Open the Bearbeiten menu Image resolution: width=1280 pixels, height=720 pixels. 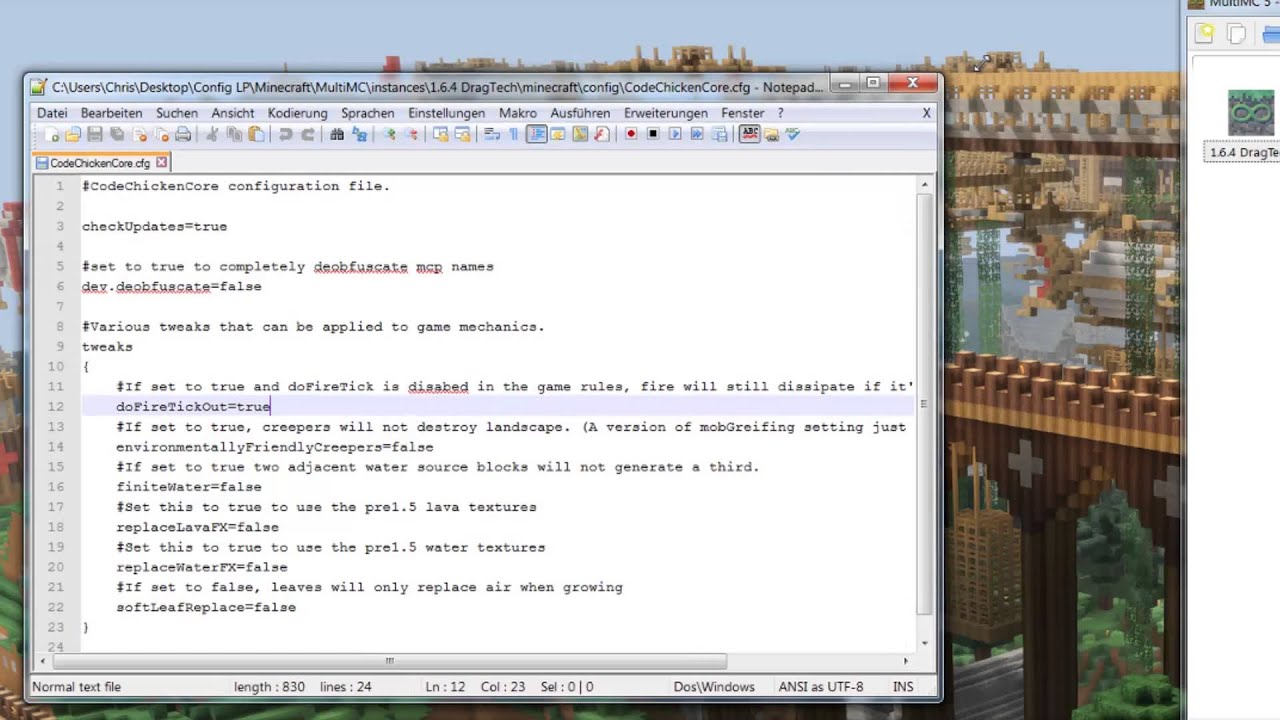click(112, 113)
